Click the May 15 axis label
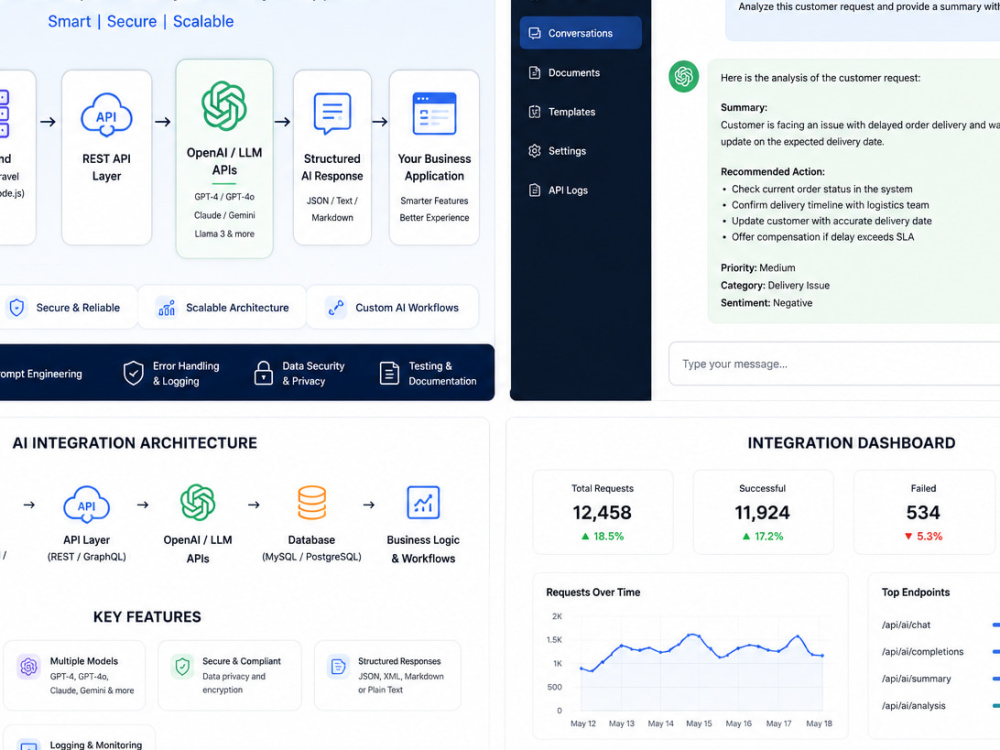 [699, 723]
